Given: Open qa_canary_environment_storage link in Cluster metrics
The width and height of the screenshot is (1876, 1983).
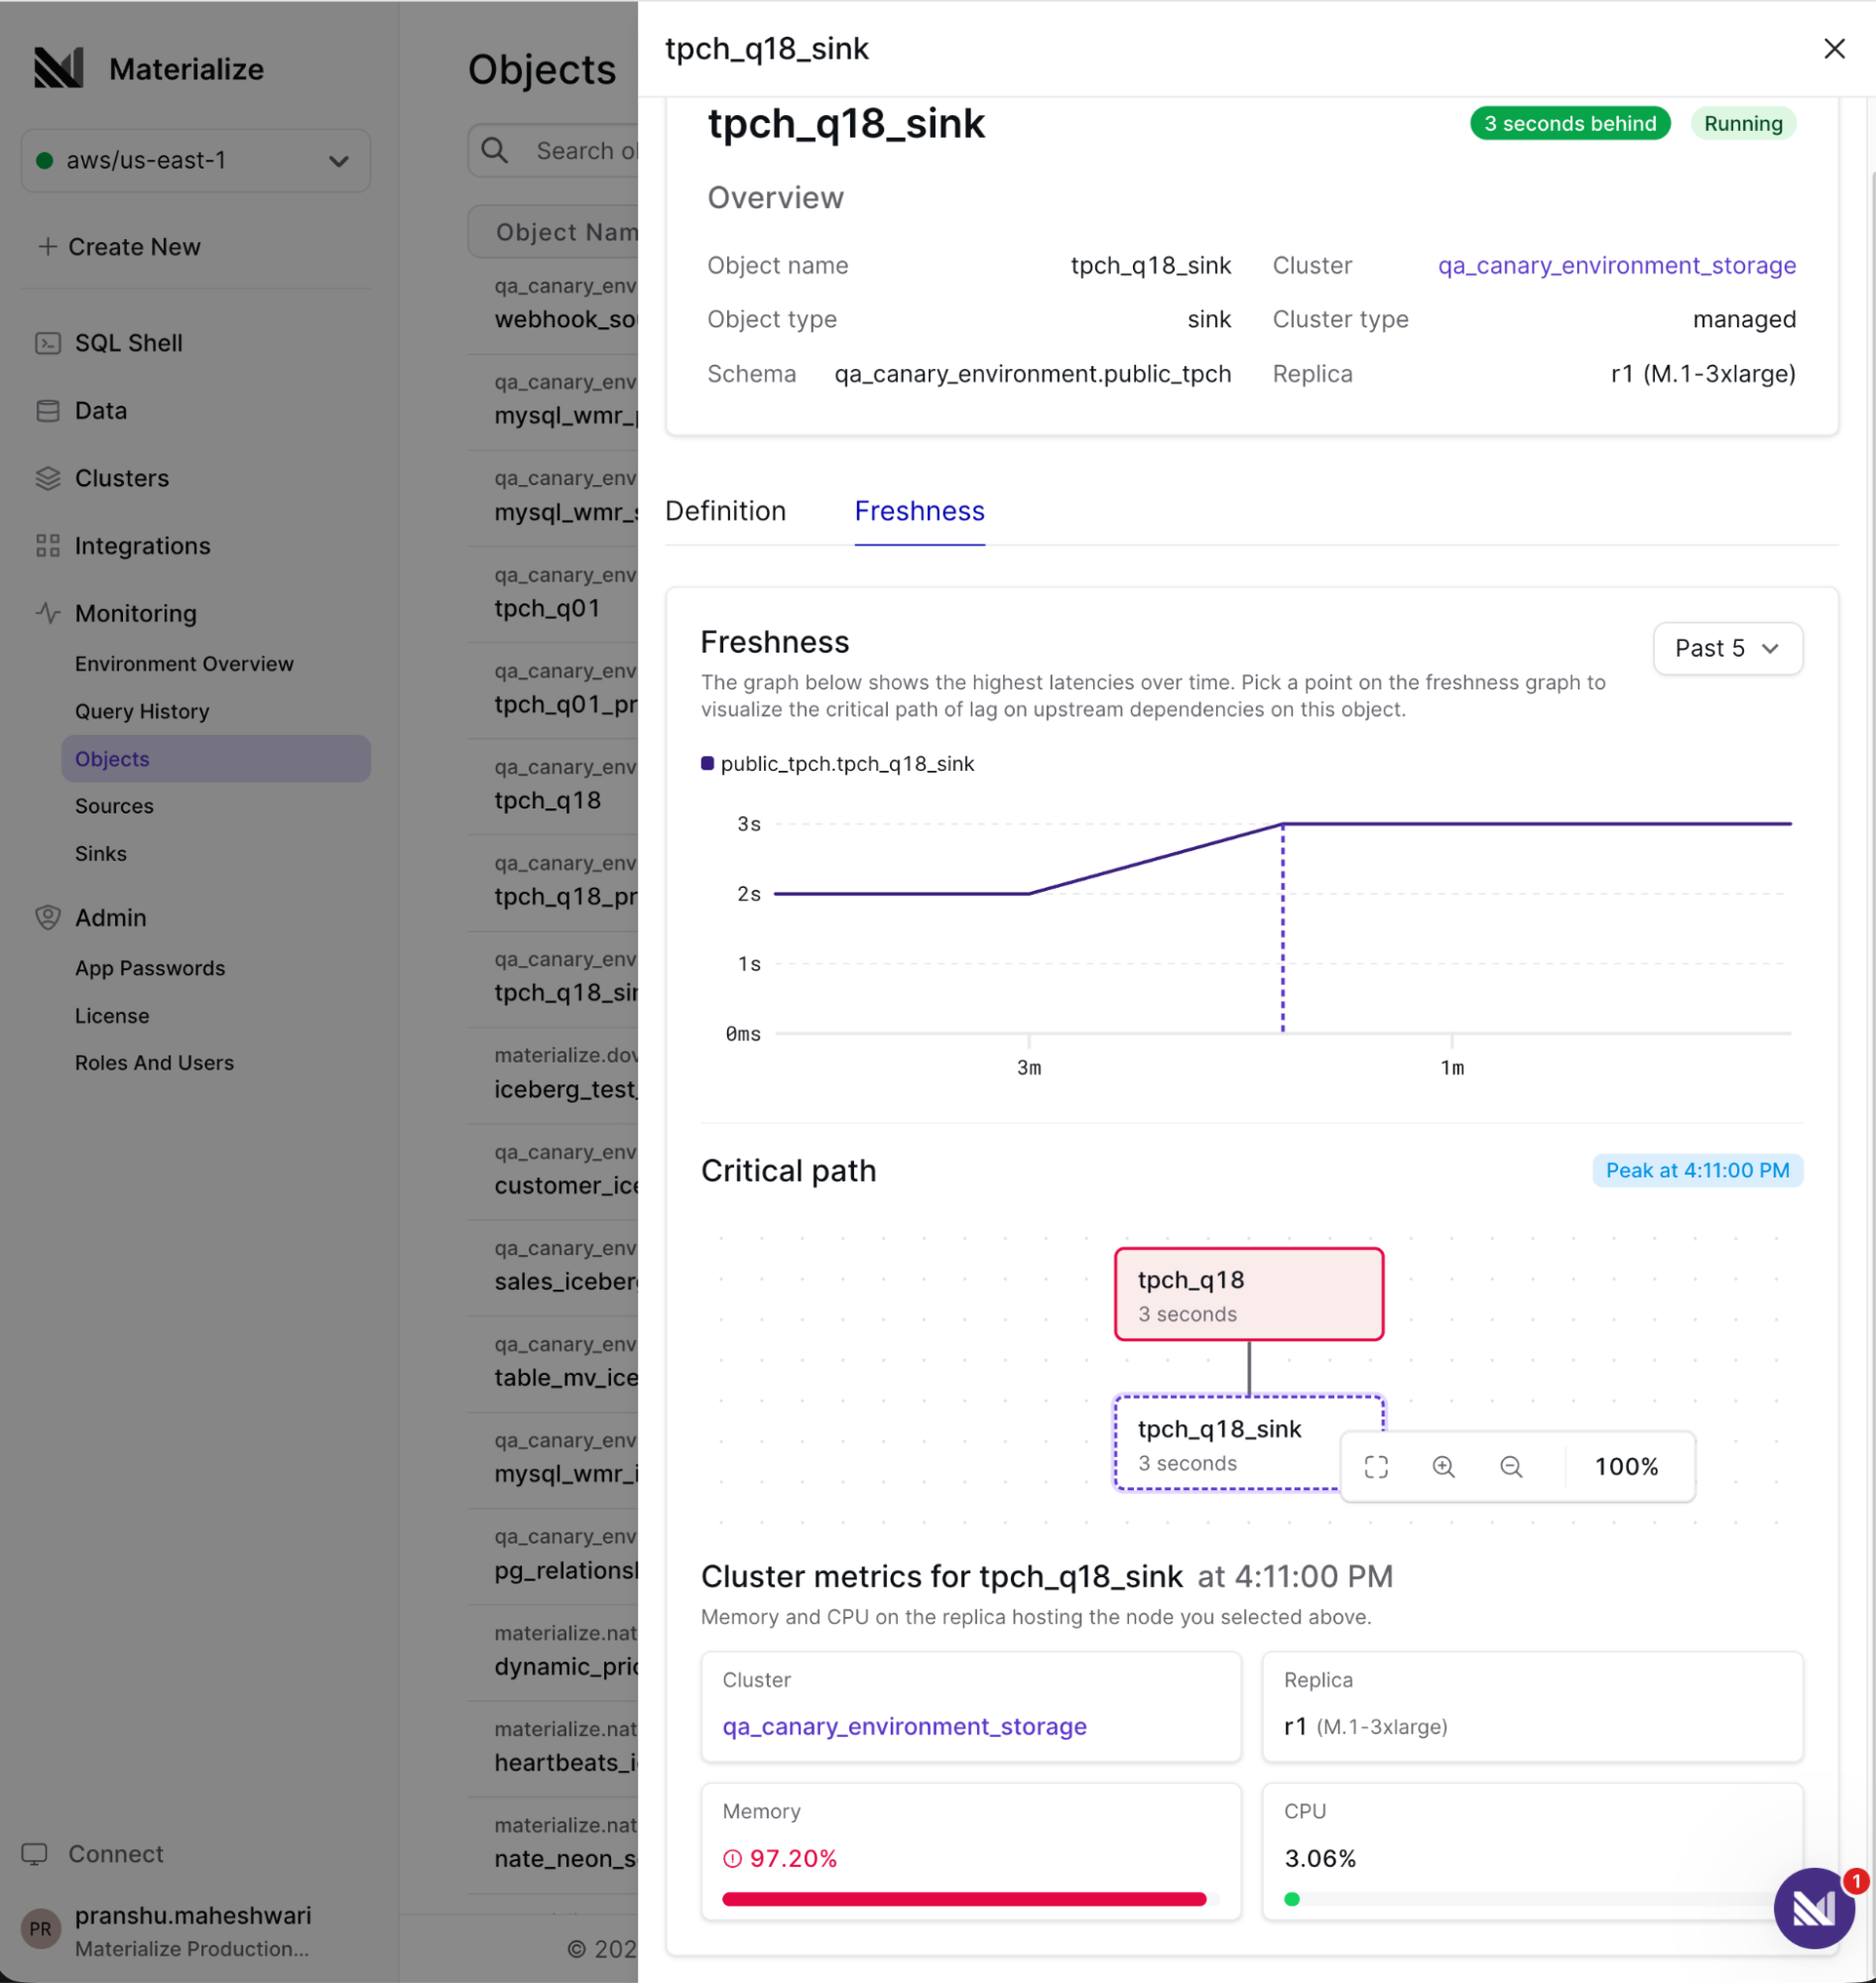Looking at the screenshot, I should click(x=904, y=1726).
